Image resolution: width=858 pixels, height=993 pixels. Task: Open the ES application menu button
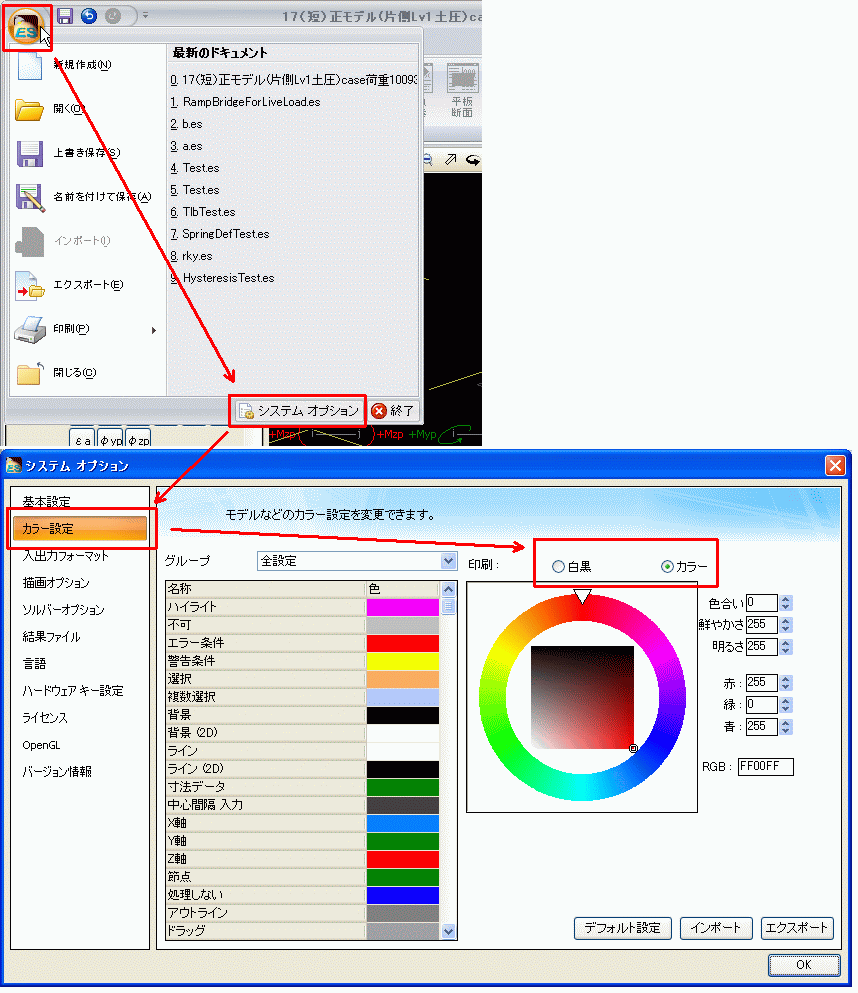(x=26, y=27)
